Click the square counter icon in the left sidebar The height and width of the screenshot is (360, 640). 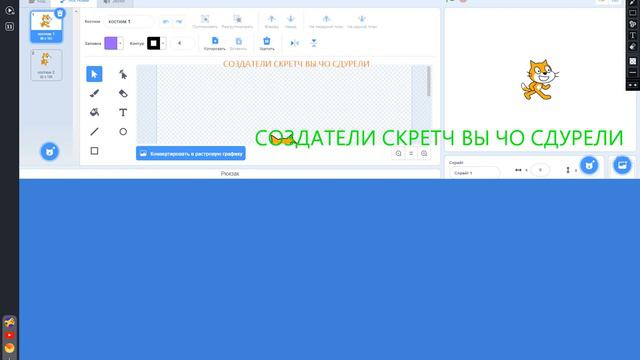coord(9,27)
